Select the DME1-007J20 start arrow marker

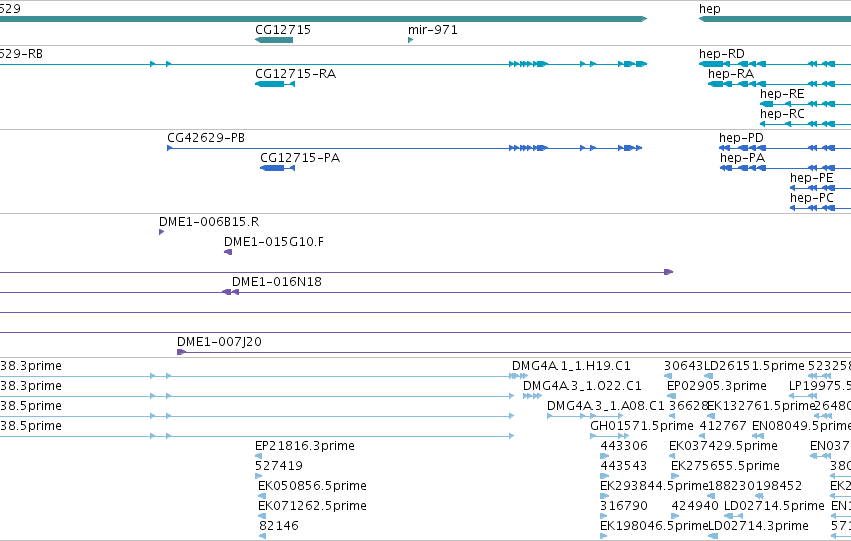(182, 352)
